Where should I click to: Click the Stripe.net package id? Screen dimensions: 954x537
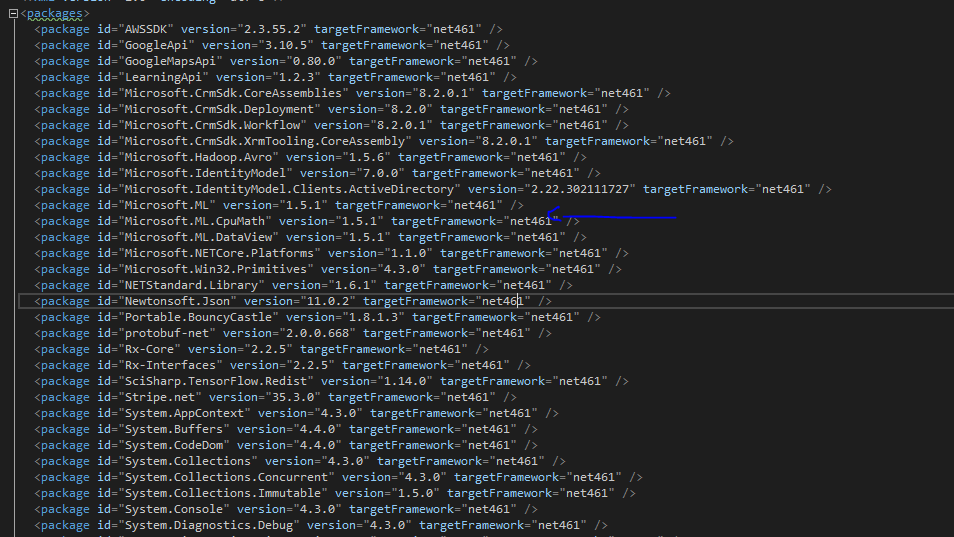(159, 398)
